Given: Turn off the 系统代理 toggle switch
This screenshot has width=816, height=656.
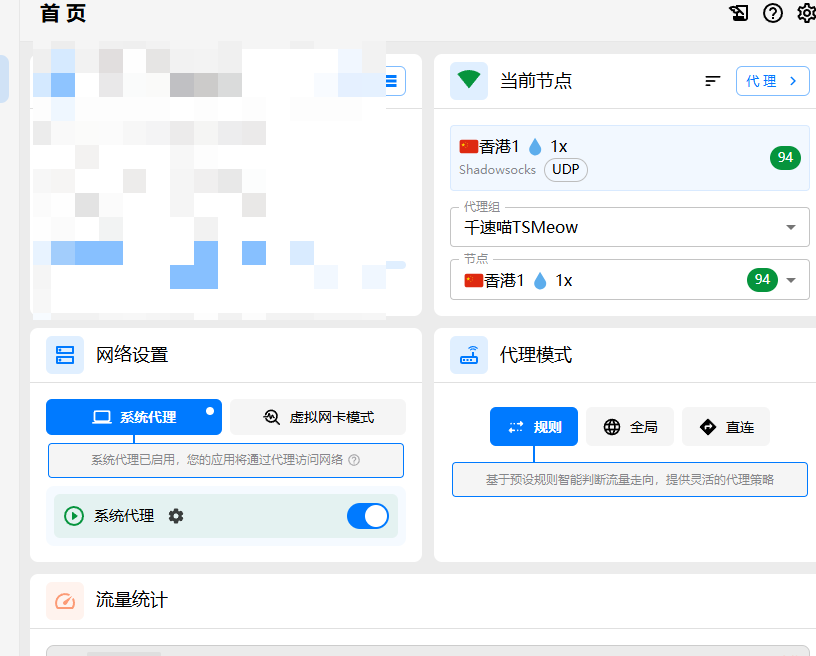Looking at the screenshot, I should click(x=367, y=516).
